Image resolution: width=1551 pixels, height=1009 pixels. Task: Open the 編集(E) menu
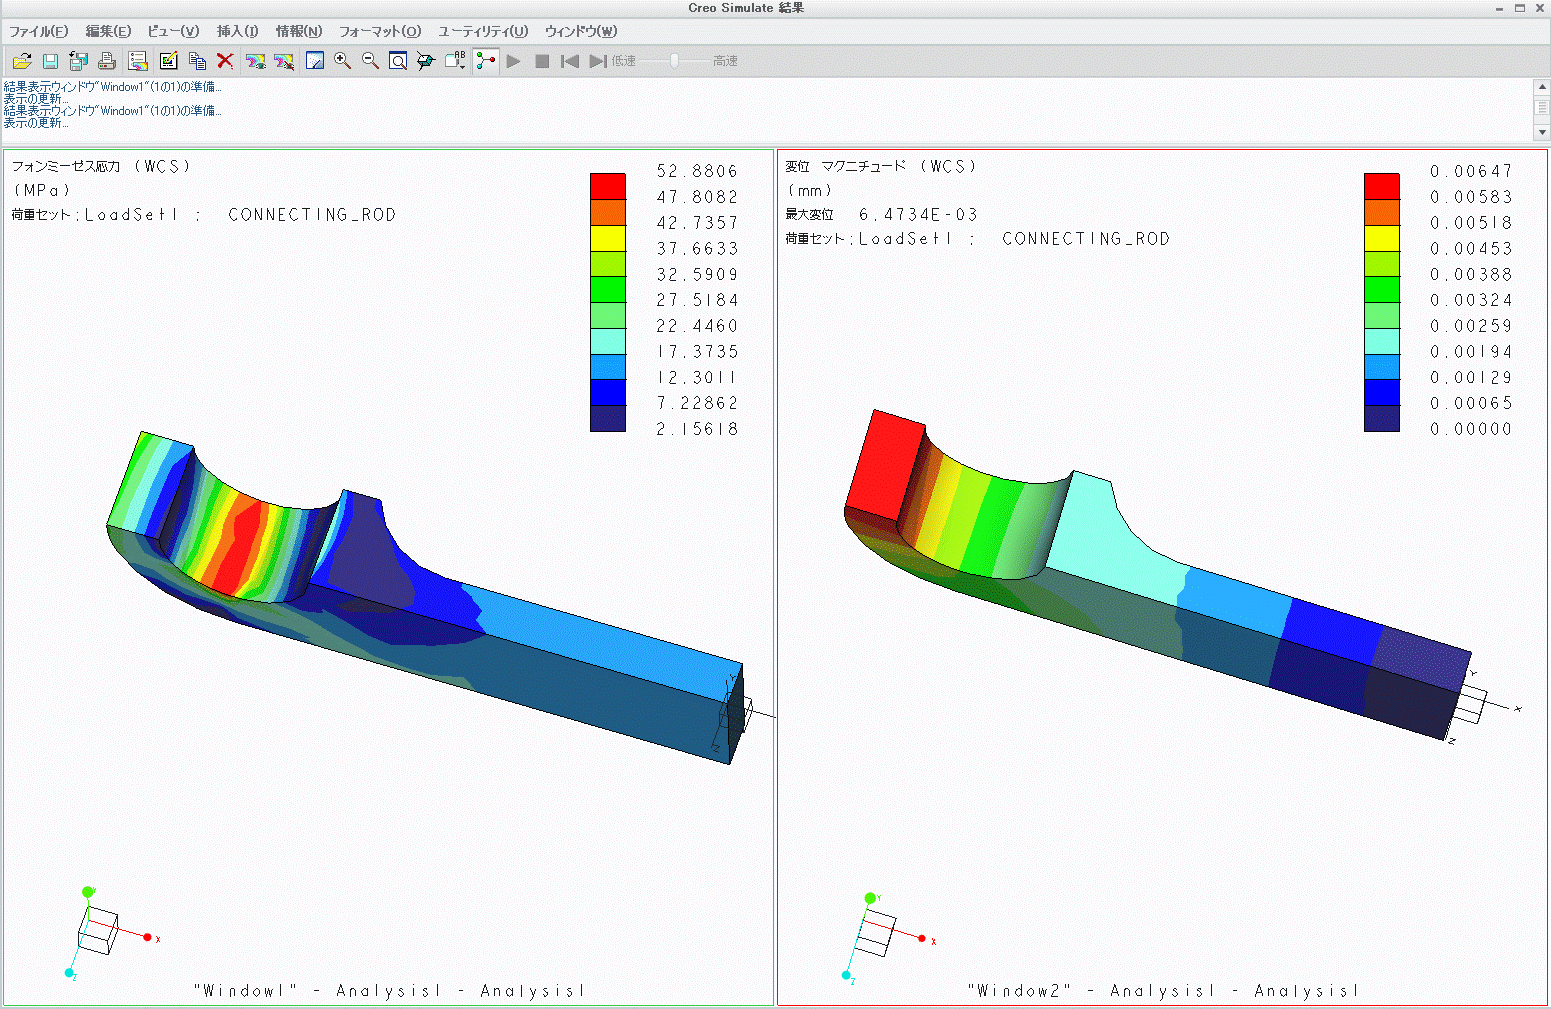point(108,32)
